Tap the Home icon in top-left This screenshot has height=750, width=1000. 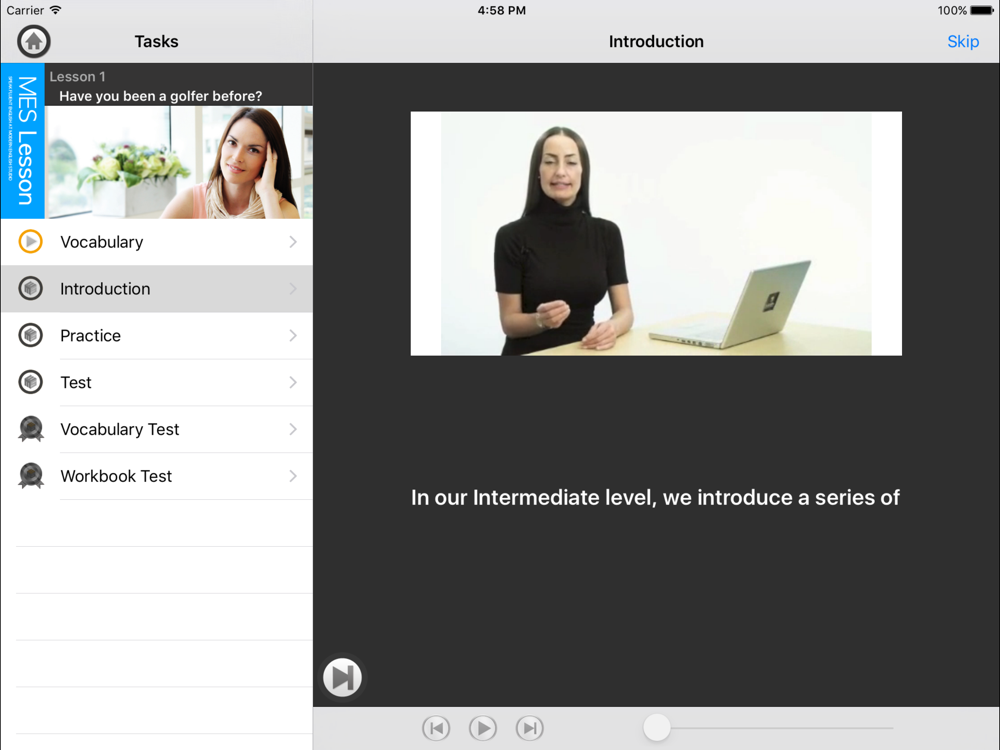pos(33,41)
